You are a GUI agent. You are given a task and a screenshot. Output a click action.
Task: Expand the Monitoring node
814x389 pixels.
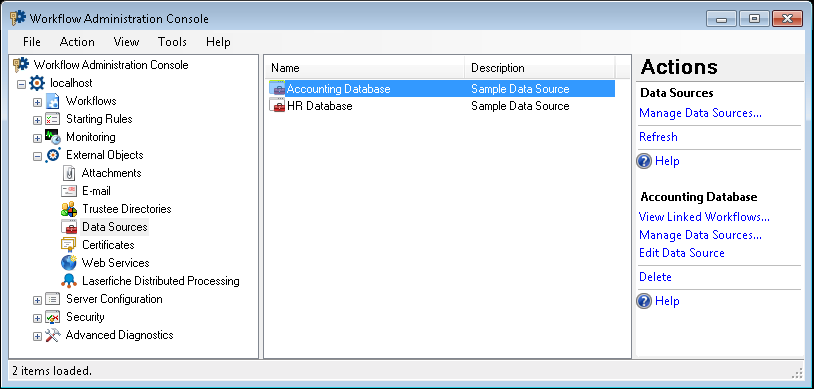click(x=37, y=138)
